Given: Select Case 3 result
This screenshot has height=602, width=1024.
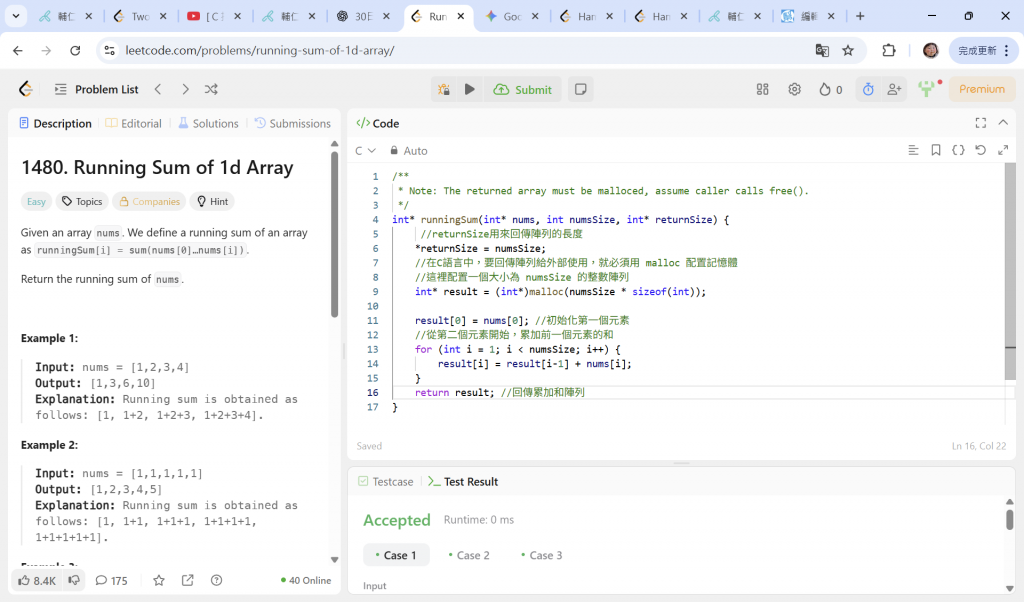Looking at the screenshot, I should point(541,555).
